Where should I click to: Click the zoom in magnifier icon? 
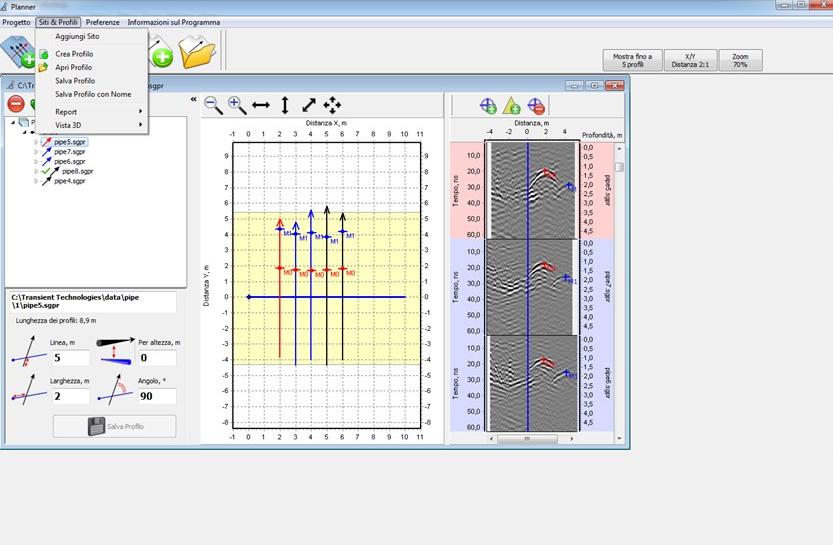pos(237,104)
